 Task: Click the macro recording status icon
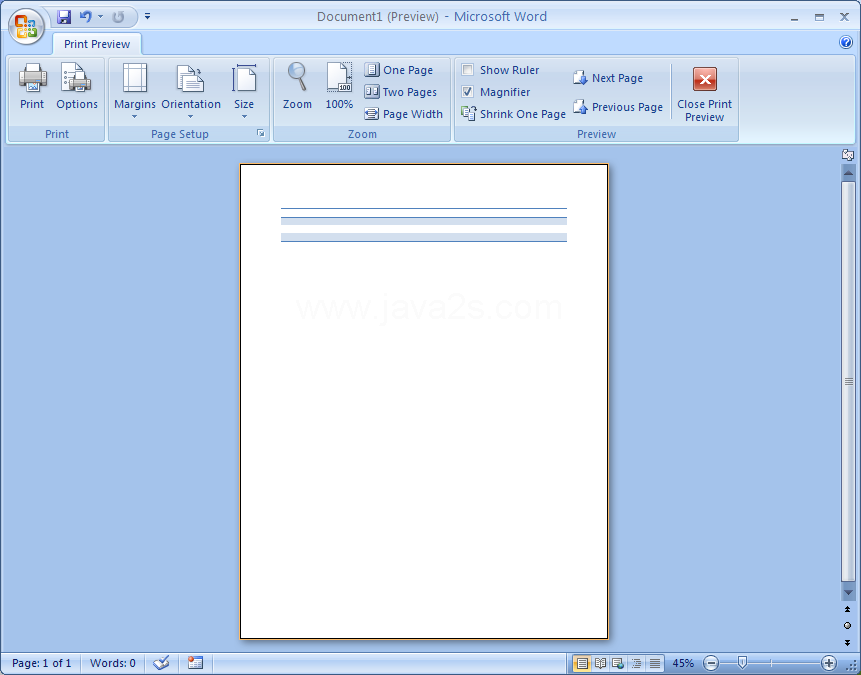[x=195, y=663]
